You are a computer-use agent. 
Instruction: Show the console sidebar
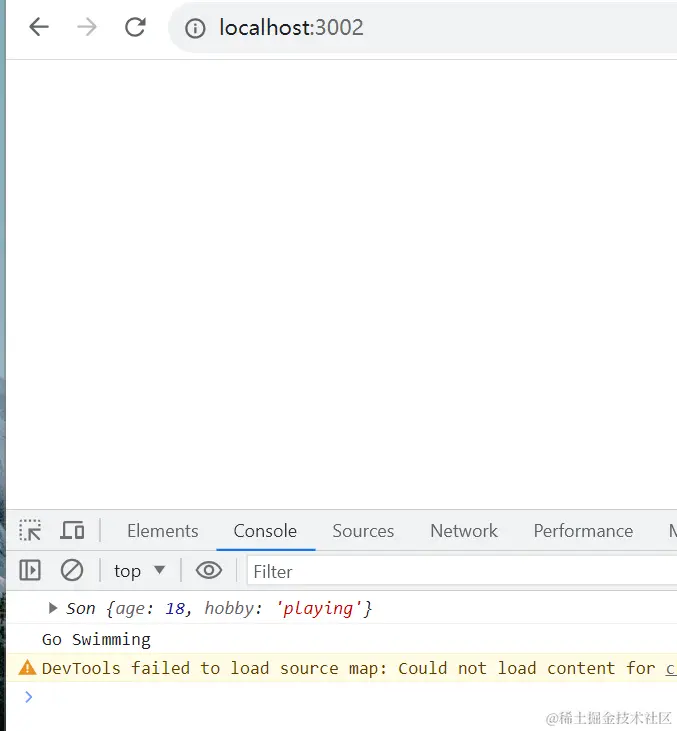pos(30,570)
